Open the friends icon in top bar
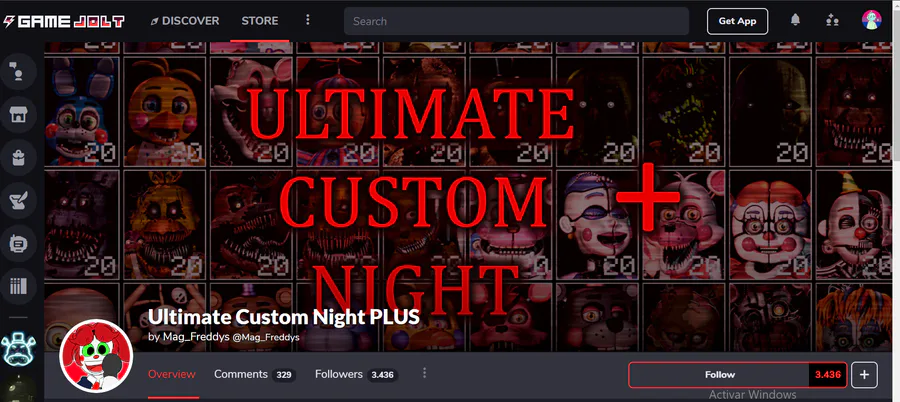The image size is (900, 402). pos(832,21)
